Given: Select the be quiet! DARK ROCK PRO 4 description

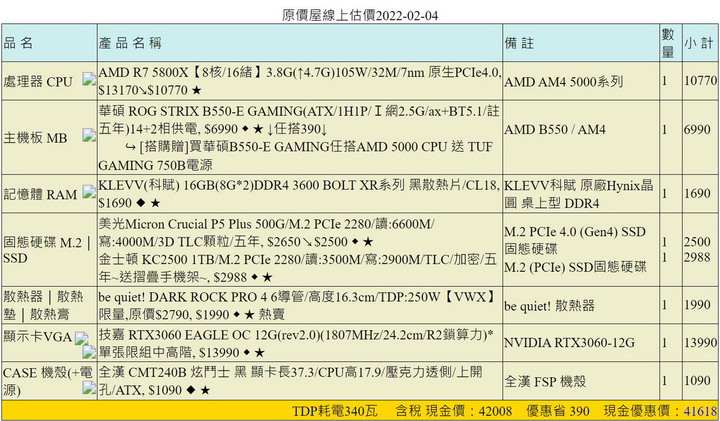Looking at the screenshot, I should pyautogui.click(x=297, y=305).
